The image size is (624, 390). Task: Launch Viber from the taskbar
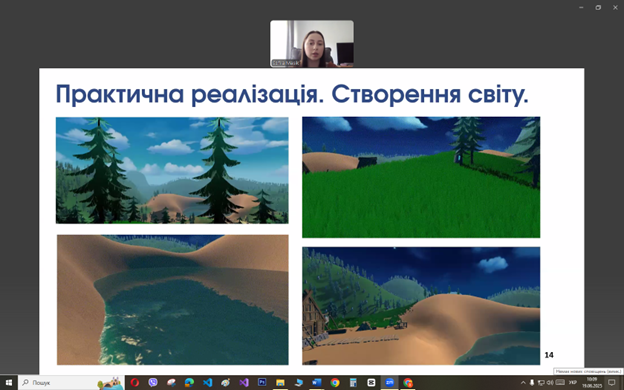click(x=153, y=383)
